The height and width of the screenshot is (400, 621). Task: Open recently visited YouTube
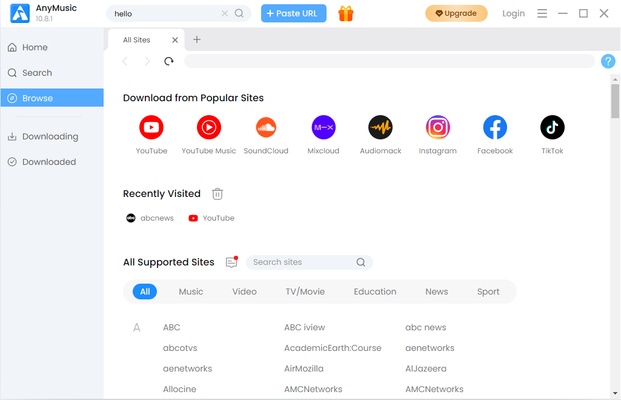point(211,218)
